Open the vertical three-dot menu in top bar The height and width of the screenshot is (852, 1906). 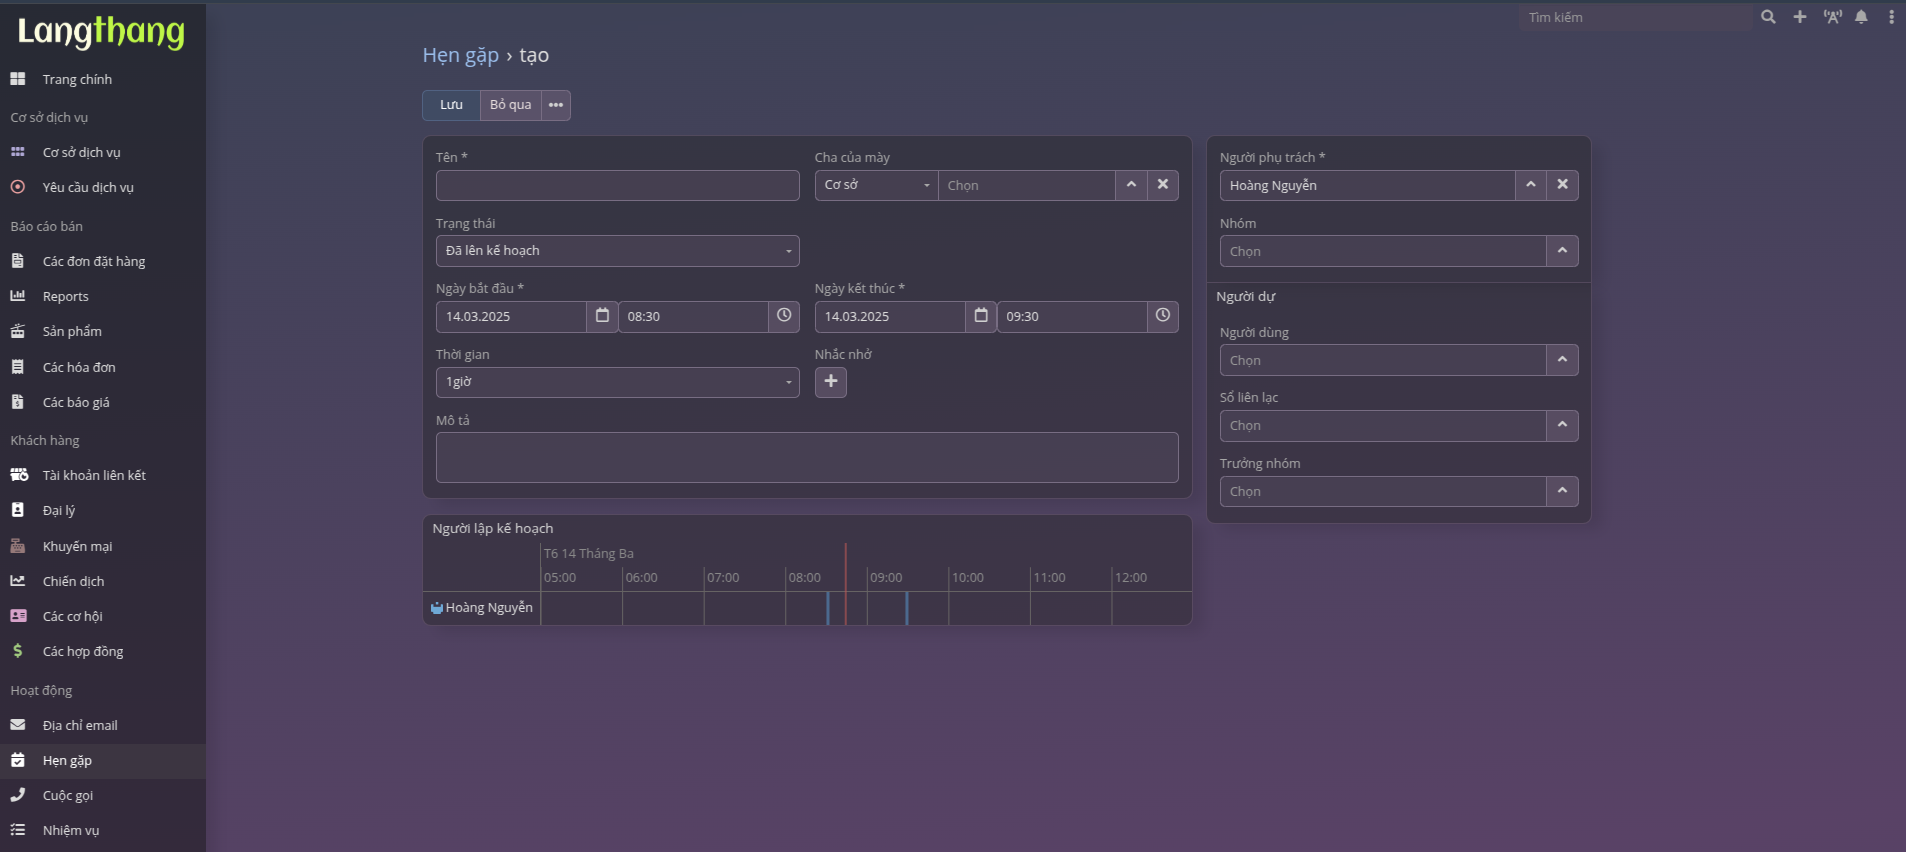click(x=1891, y=17)
